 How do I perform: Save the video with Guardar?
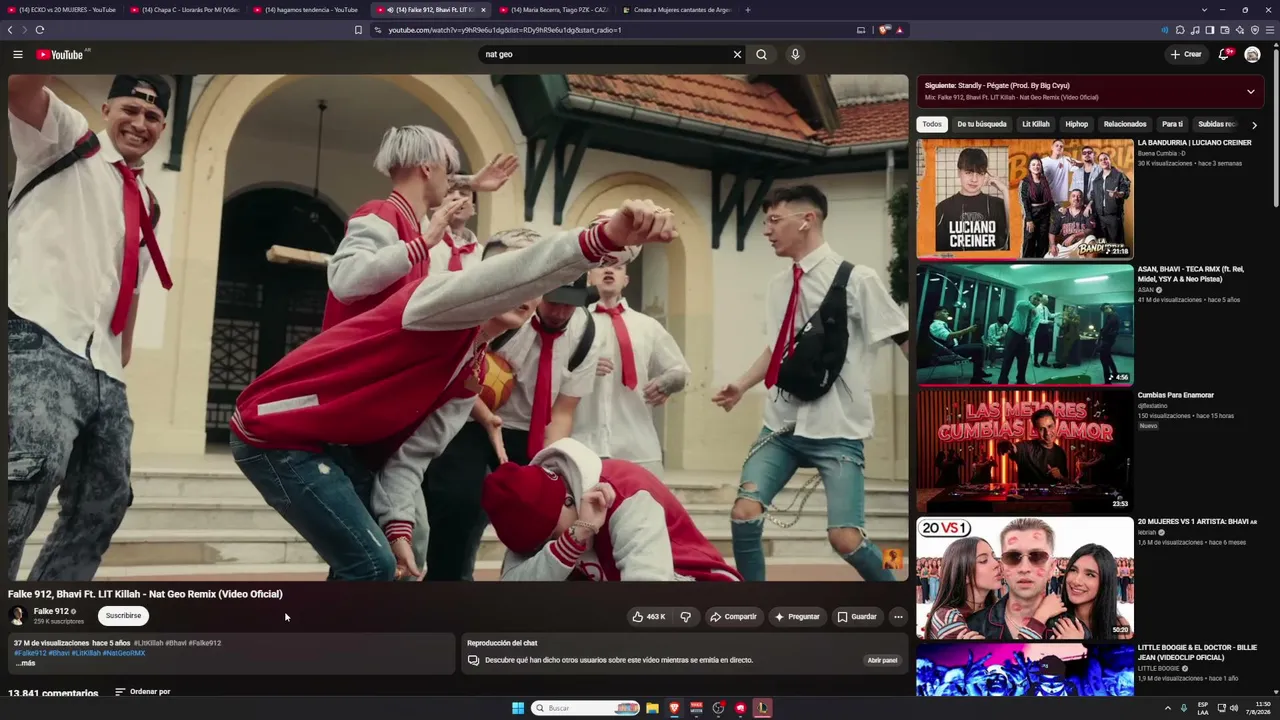857,617
